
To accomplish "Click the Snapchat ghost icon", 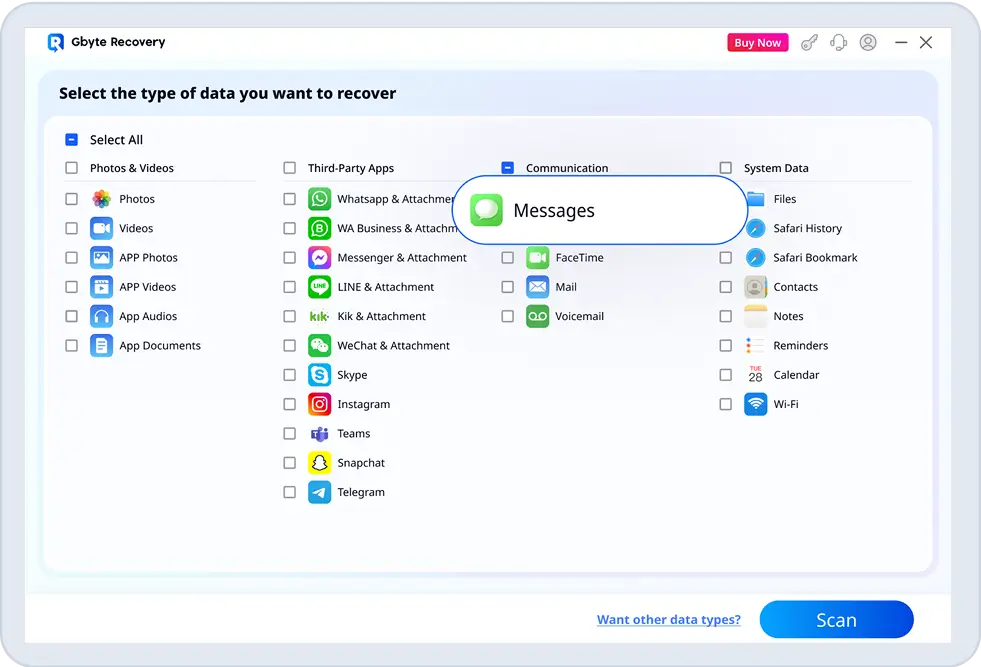I will tap(320, 463).
